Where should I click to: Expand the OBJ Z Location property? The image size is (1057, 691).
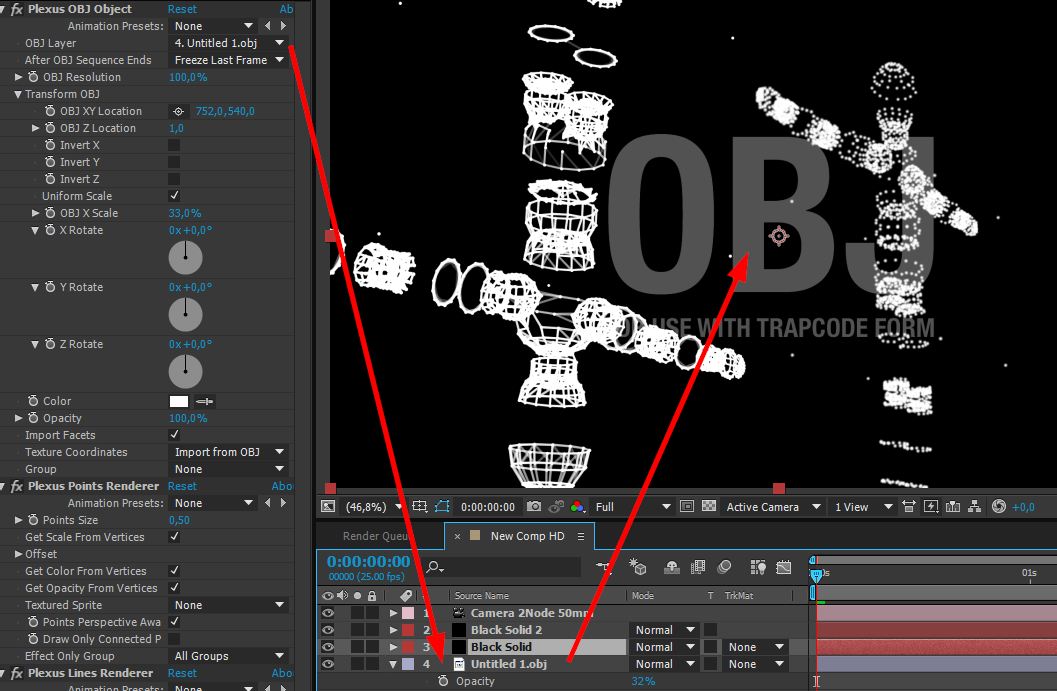[35, 128]
